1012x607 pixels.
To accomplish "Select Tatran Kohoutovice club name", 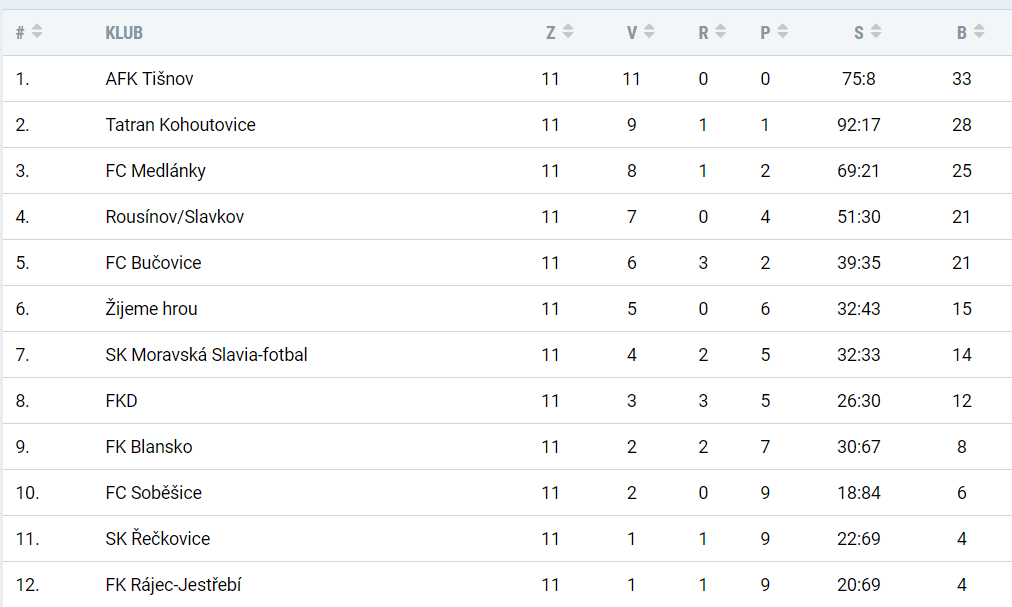I will point(181,125).
